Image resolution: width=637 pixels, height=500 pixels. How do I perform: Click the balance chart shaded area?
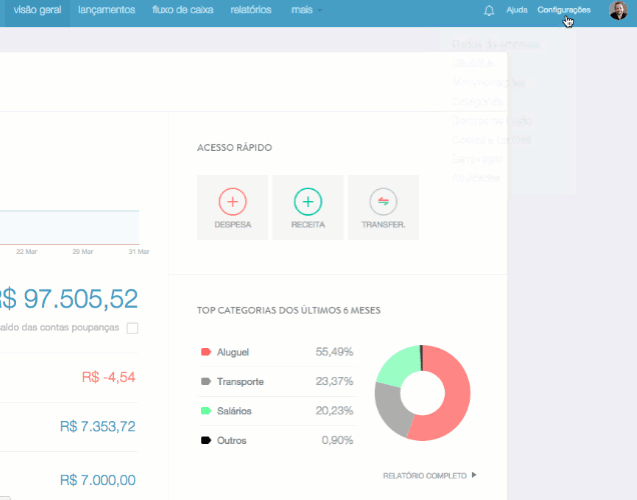[69, 227]
